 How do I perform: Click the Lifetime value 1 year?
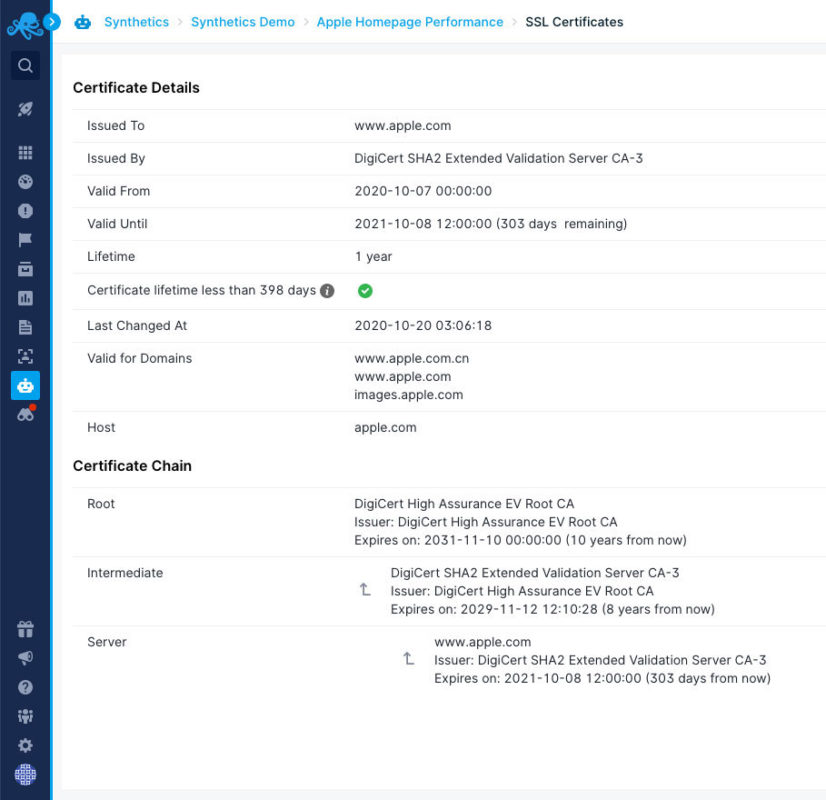coord(373,256)
